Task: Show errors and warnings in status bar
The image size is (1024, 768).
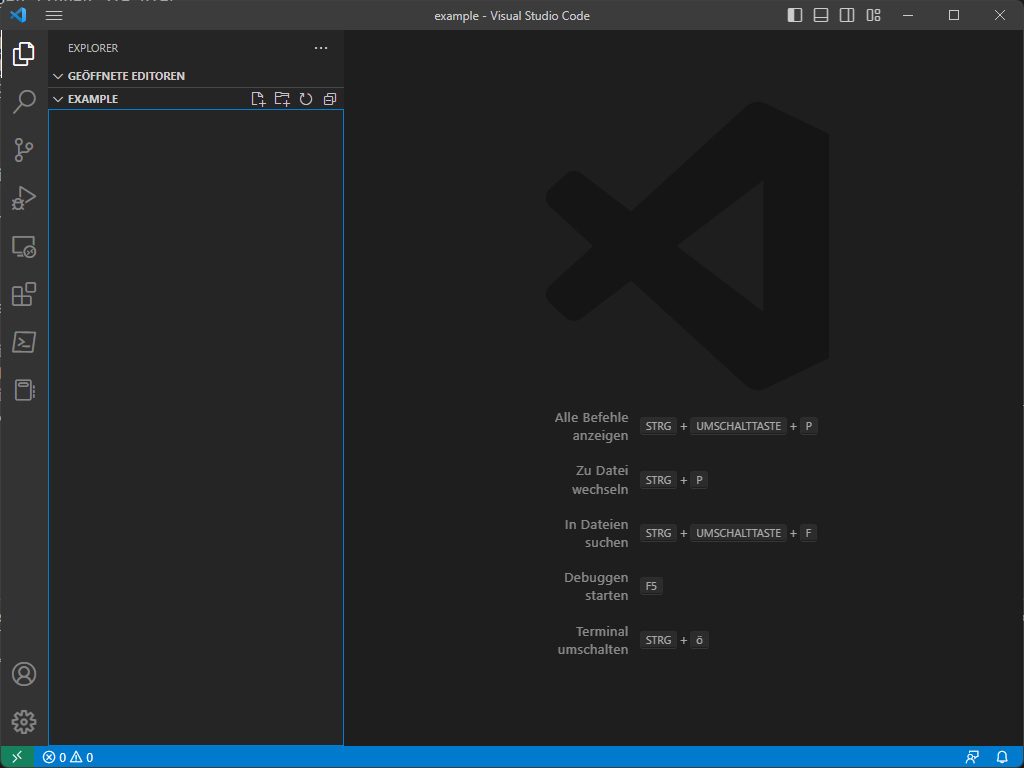Action: (66, 757)
